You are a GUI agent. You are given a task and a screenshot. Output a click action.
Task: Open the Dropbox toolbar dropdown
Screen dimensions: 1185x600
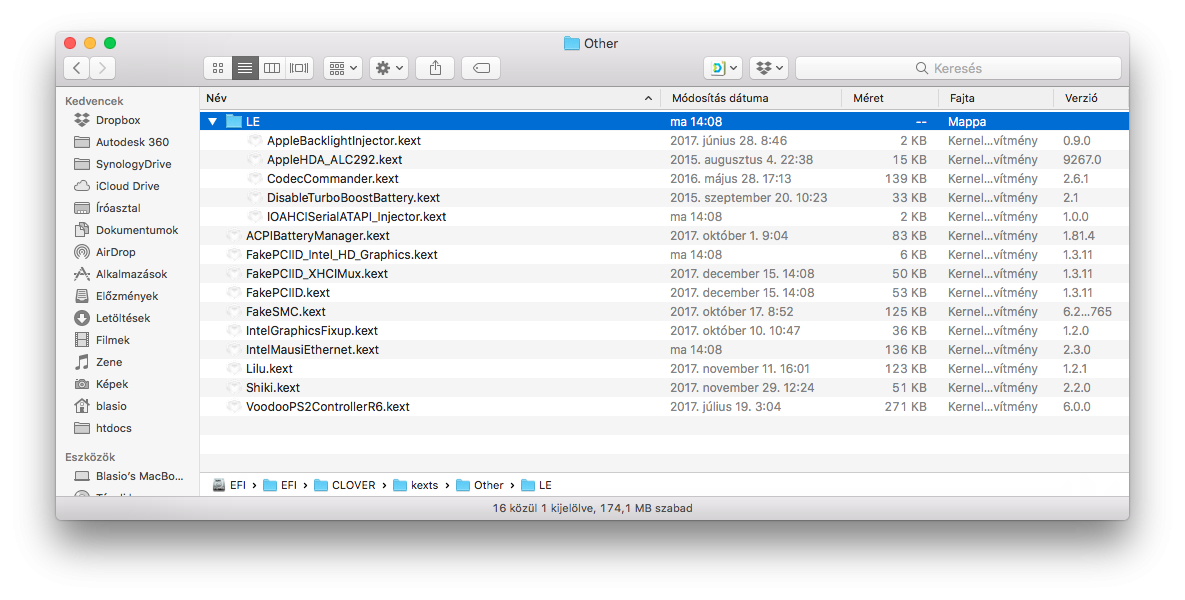[x=769, y=68]
